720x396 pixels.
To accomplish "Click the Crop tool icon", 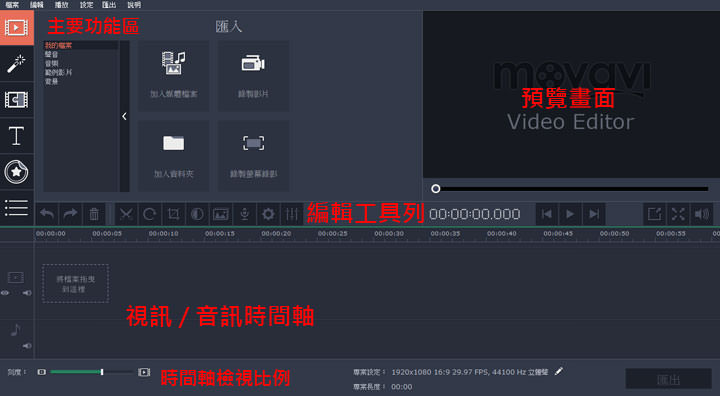I will [174, 214].
